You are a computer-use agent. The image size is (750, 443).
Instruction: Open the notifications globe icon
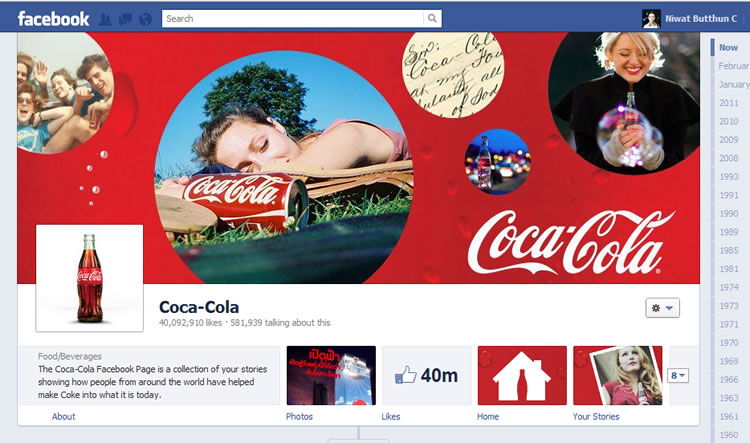coord(145,19)
